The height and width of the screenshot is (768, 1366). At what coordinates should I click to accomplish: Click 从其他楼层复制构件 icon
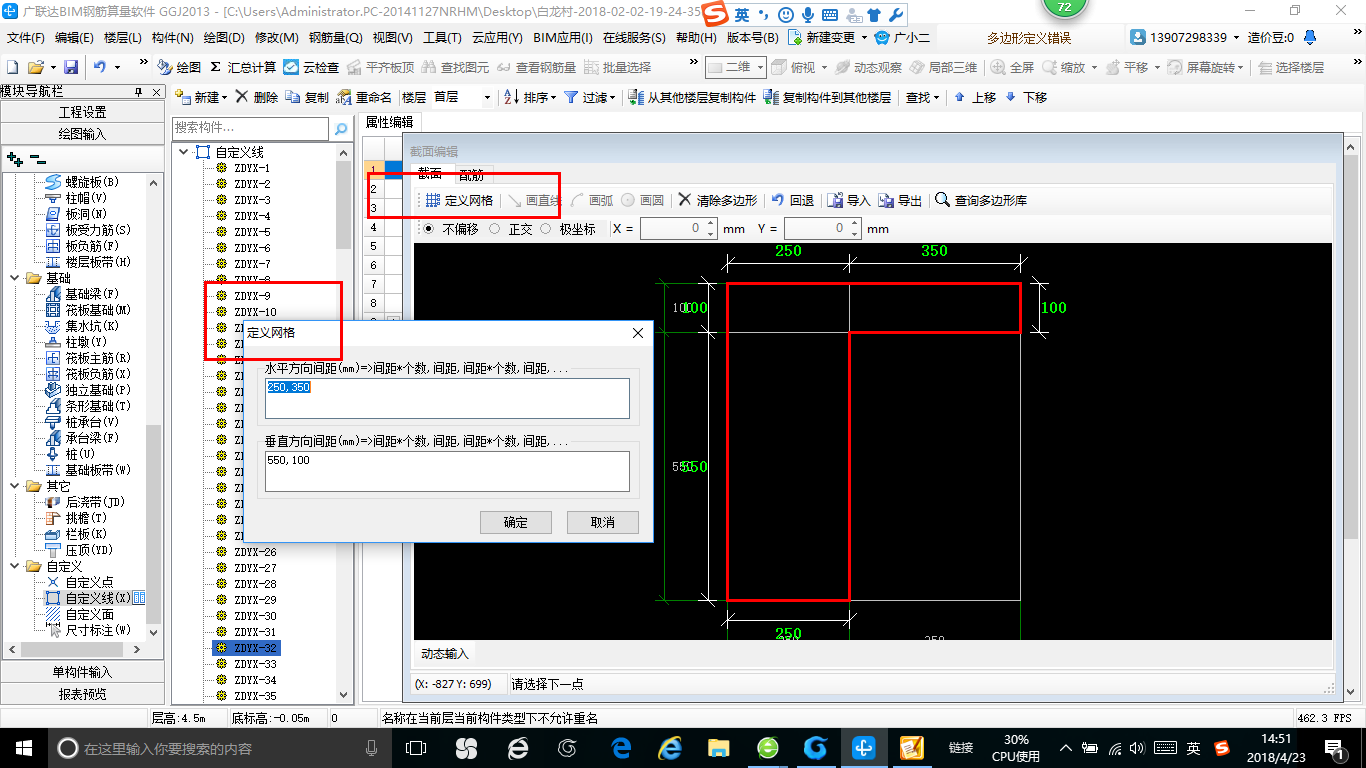pos(636,97)
